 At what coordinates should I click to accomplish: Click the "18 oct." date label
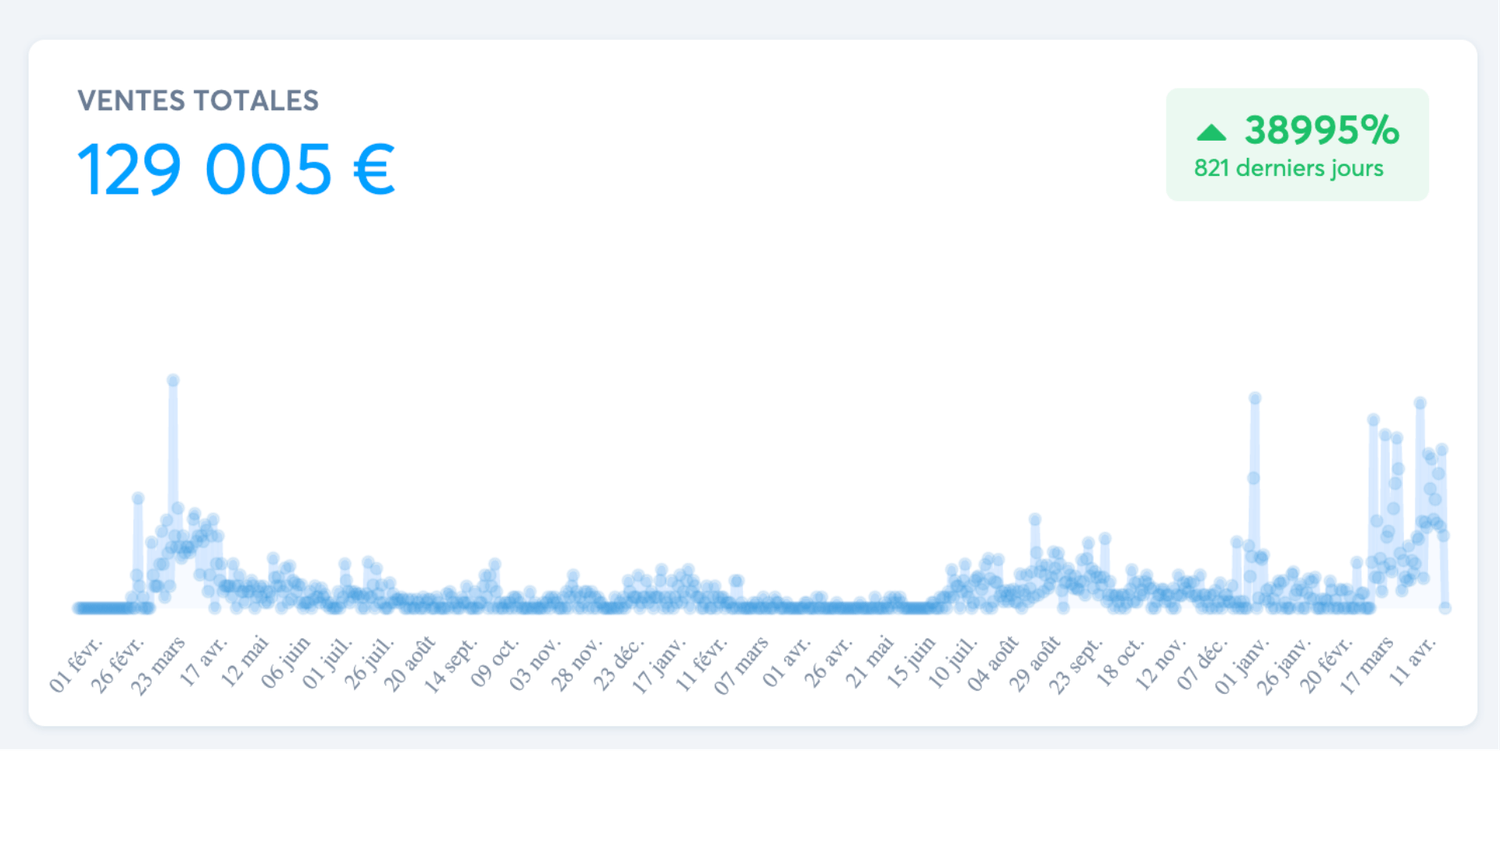[x=1119, y=664]
